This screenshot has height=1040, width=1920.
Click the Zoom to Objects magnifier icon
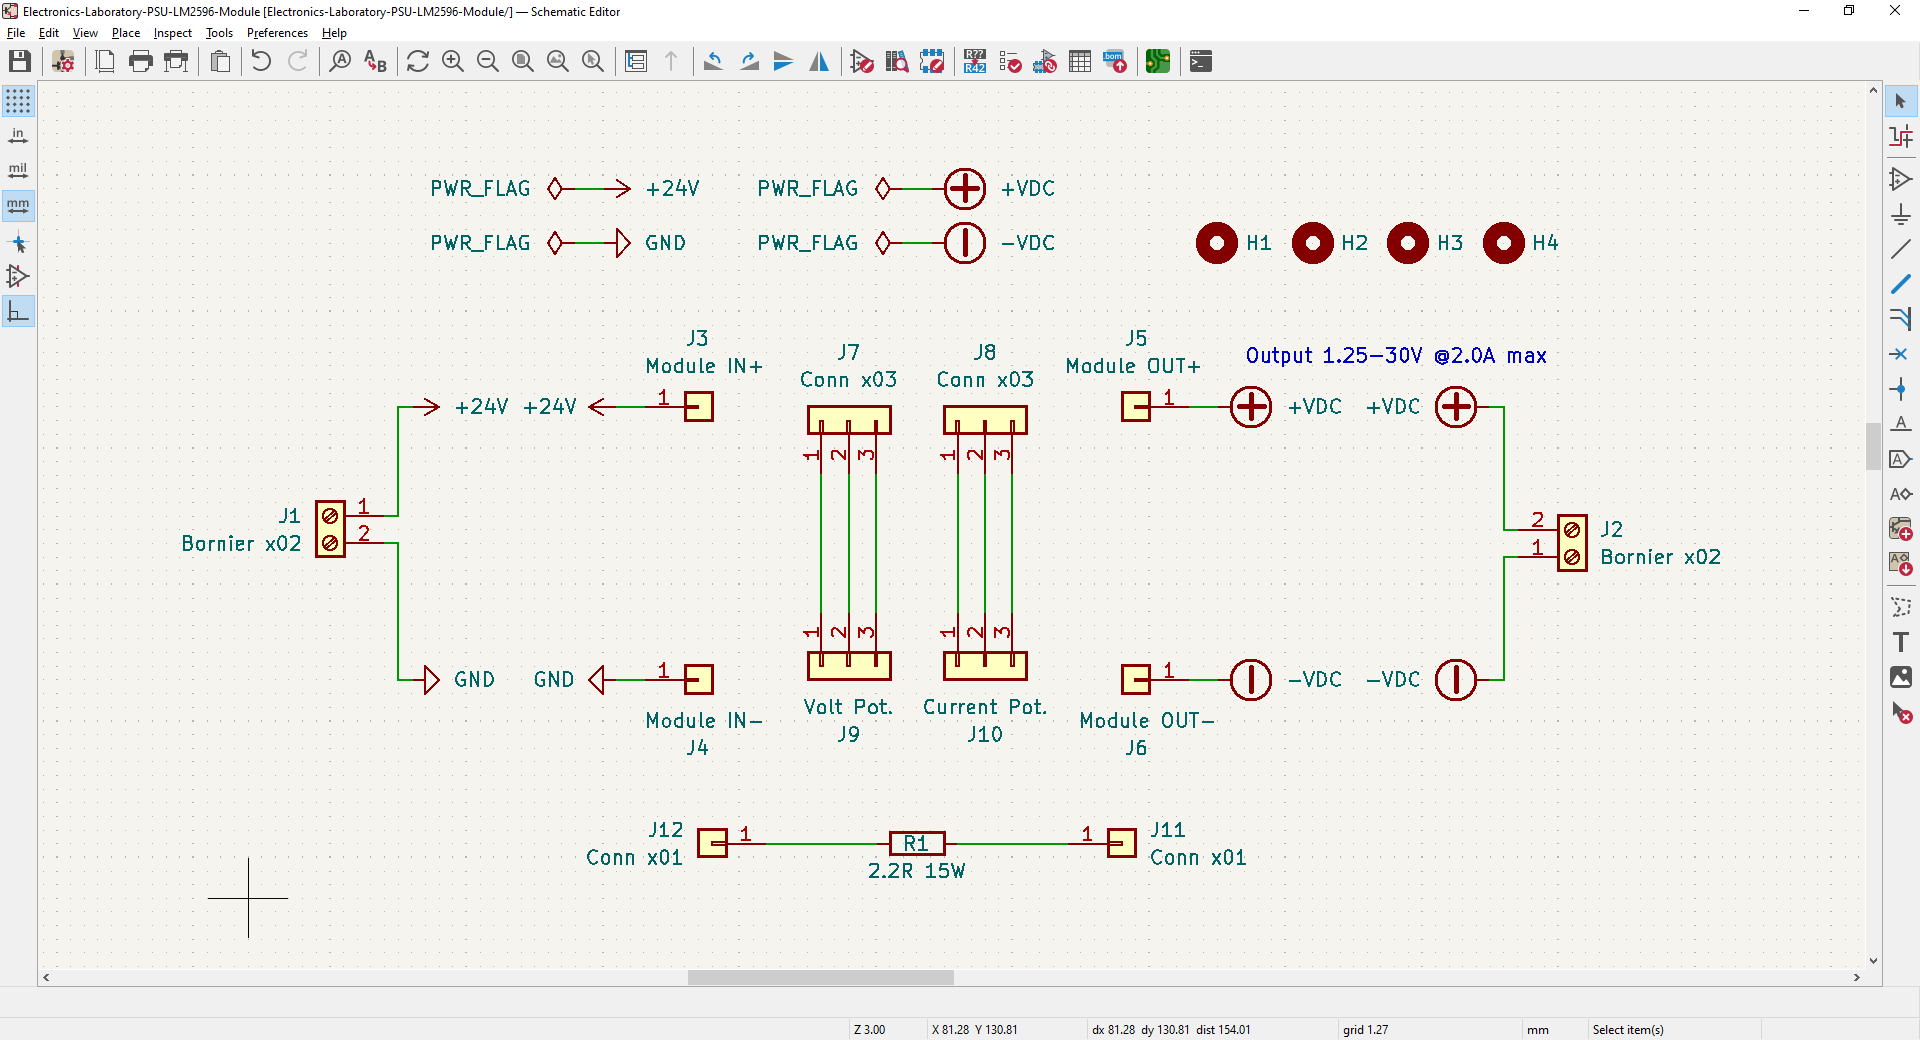[x=558, y=61]
